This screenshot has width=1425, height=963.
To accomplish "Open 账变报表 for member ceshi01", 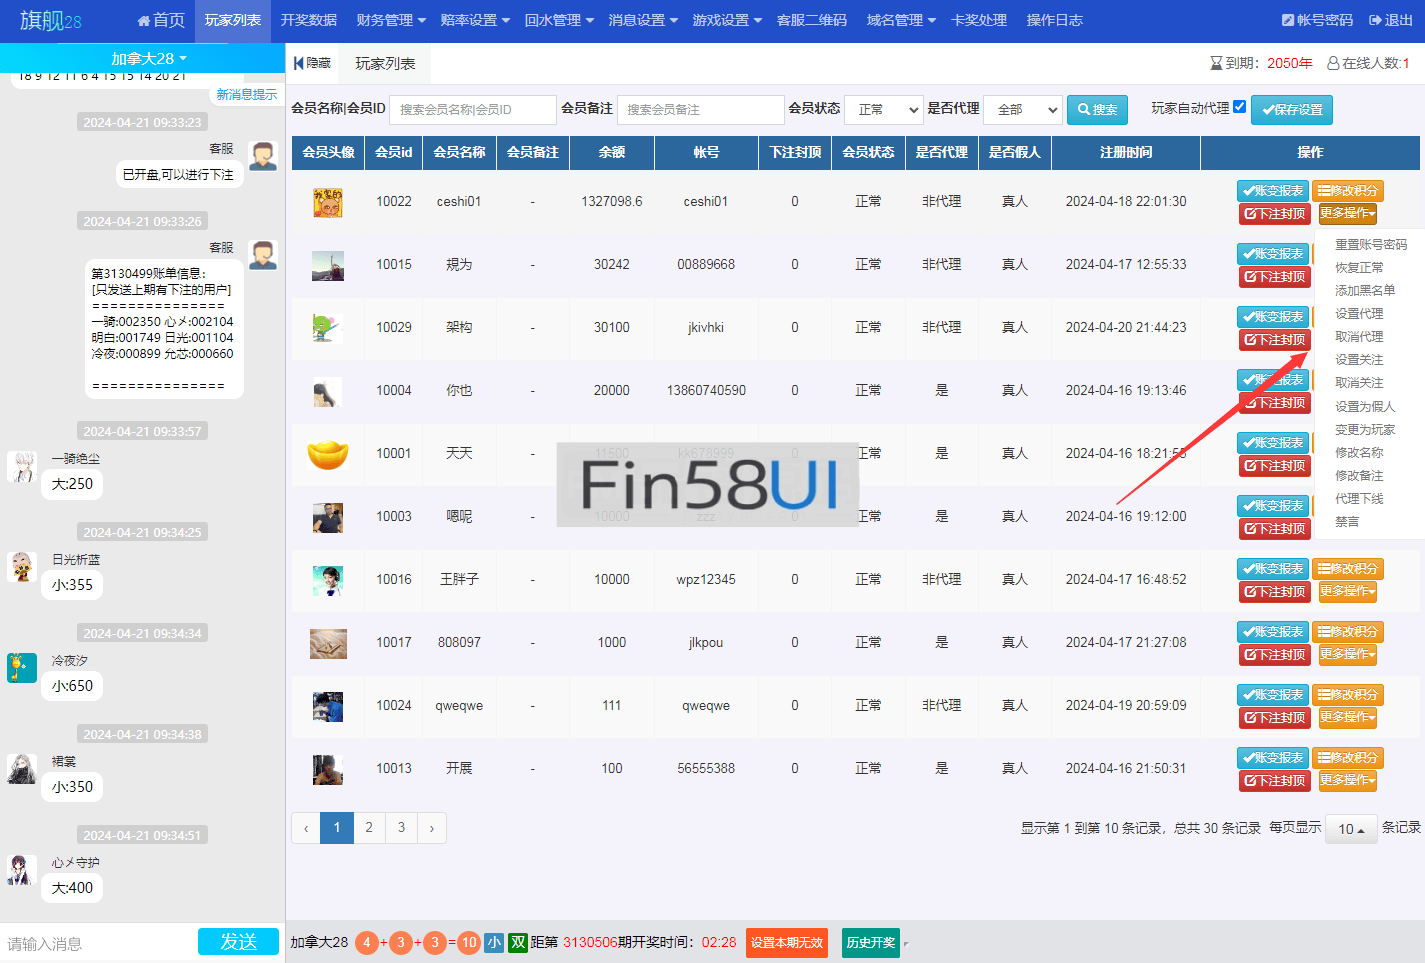I will (1273, 191).
